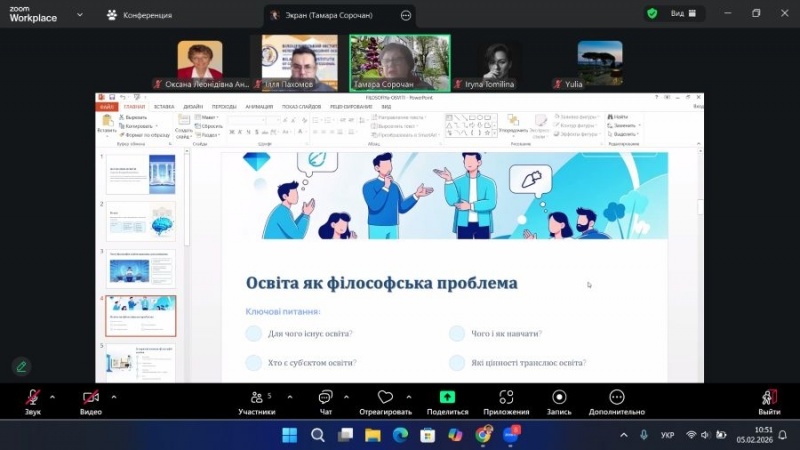Unmute microphone with the Звук button
The width and height of the screenshot is (800, 450).
[x=33, y=398]
